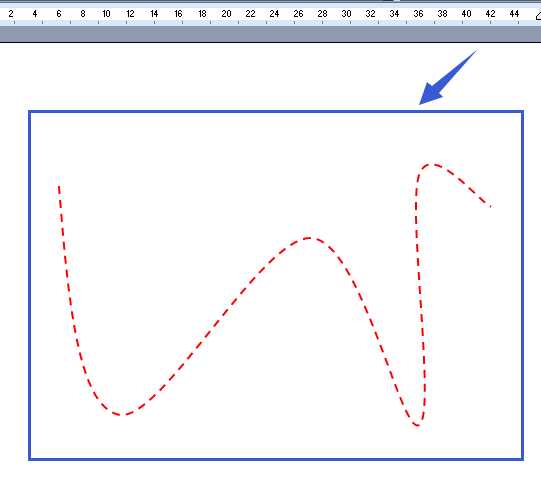This screenshot has height=479, width=541.
Task: Click the ruler at mark 26
Action: [x=298, y=14]
